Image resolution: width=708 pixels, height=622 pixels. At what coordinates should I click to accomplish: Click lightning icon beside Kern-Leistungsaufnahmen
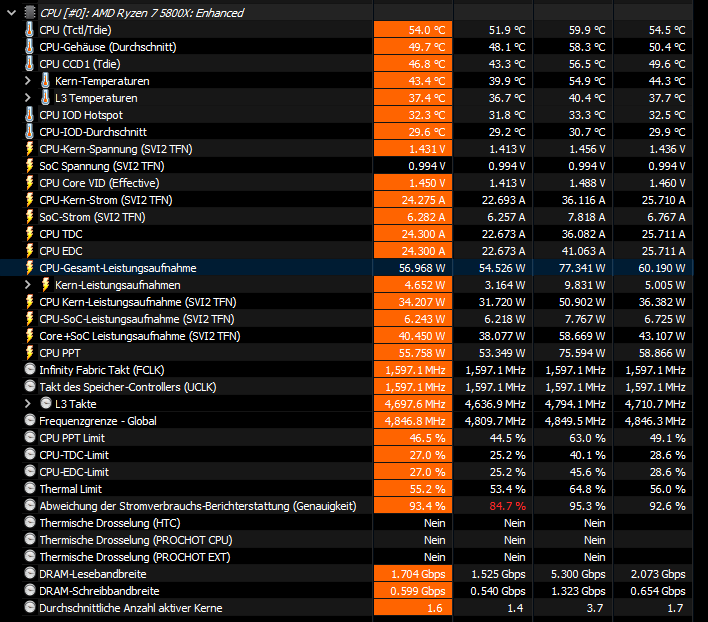(45, 285)
